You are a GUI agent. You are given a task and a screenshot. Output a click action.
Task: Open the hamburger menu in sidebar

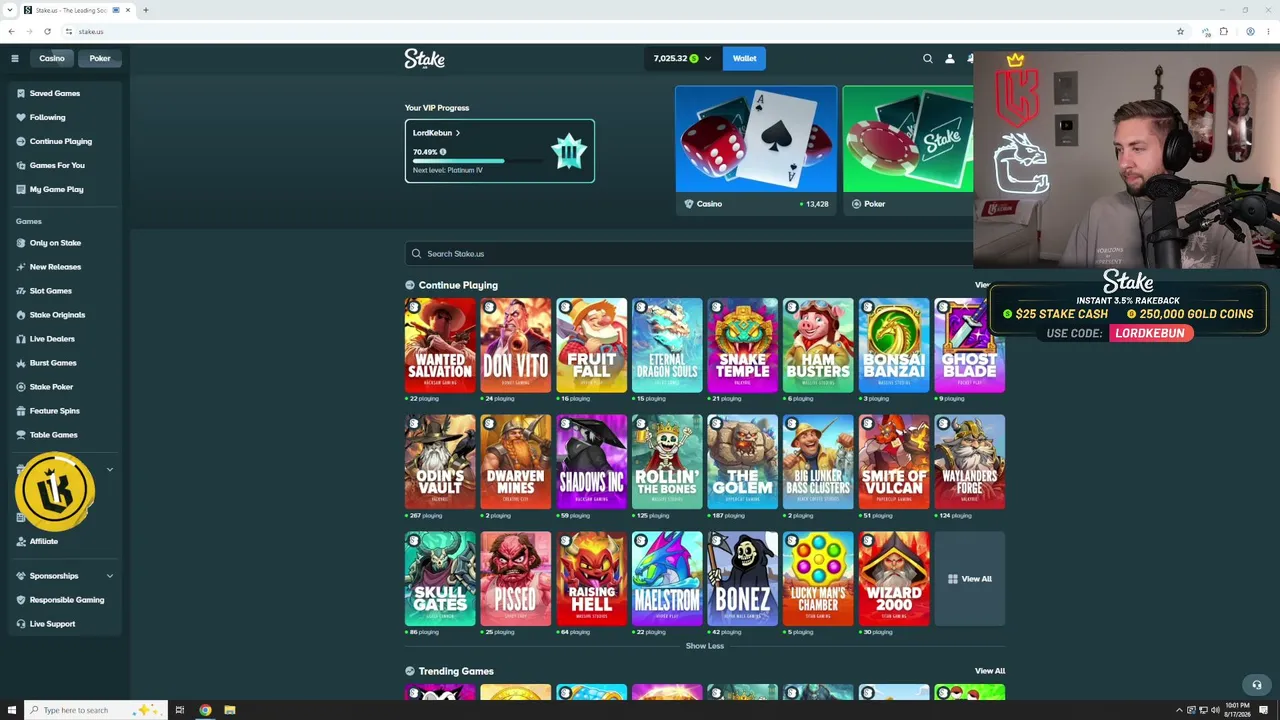[x=15, y=58]
